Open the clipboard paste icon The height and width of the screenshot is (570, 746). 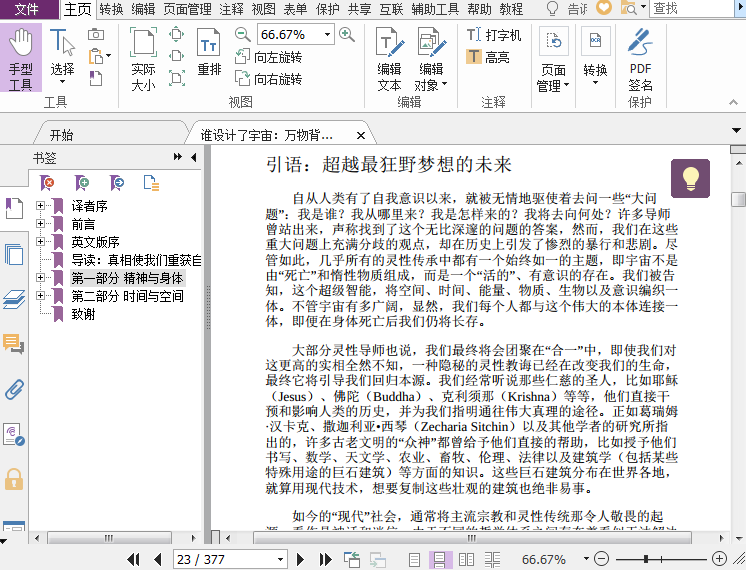click(x=96, y=56)
